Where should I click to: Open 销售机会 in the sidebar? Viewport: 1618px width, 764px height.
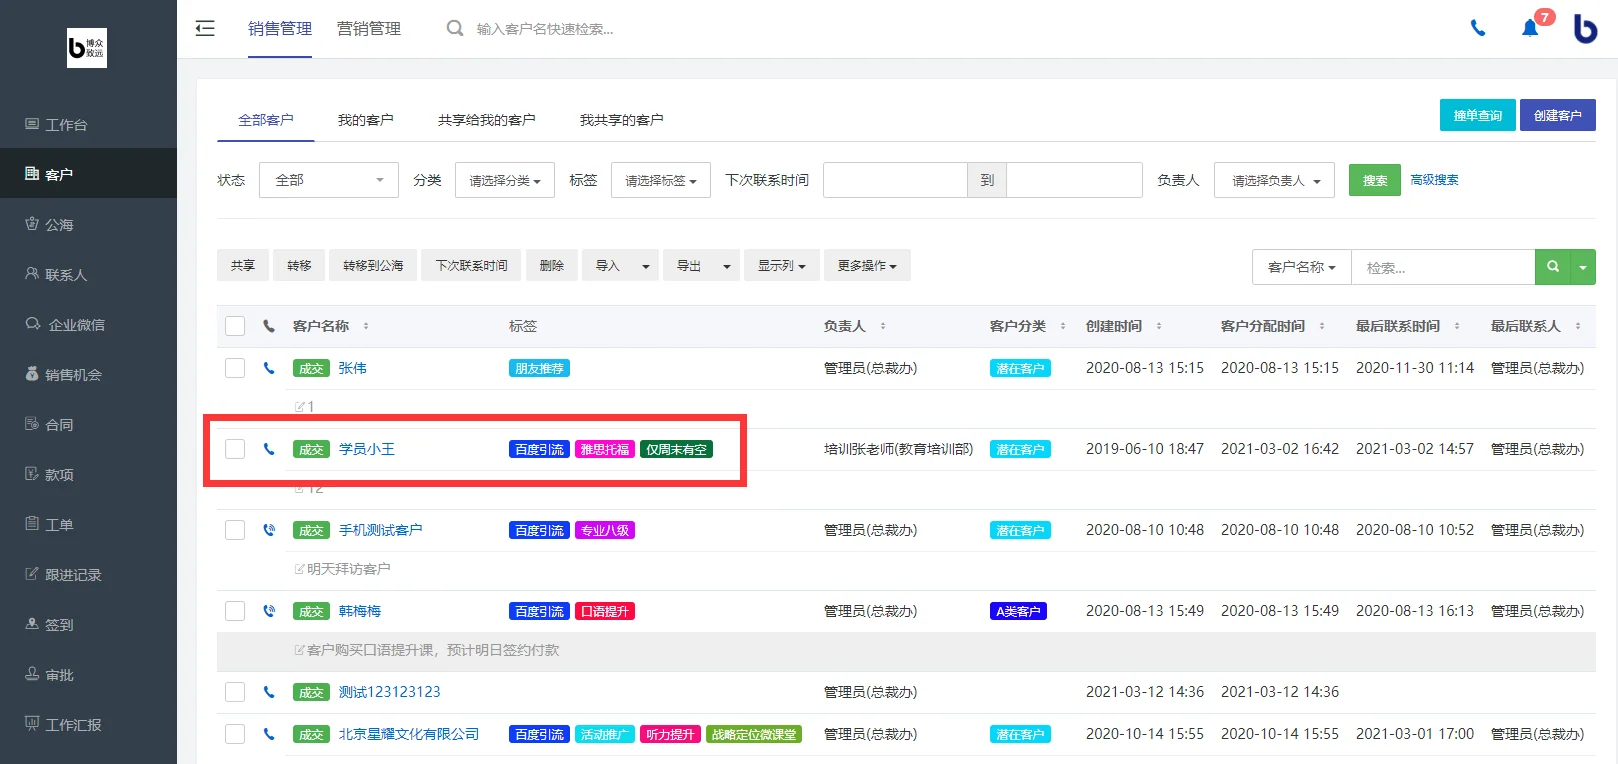(88, 374)
